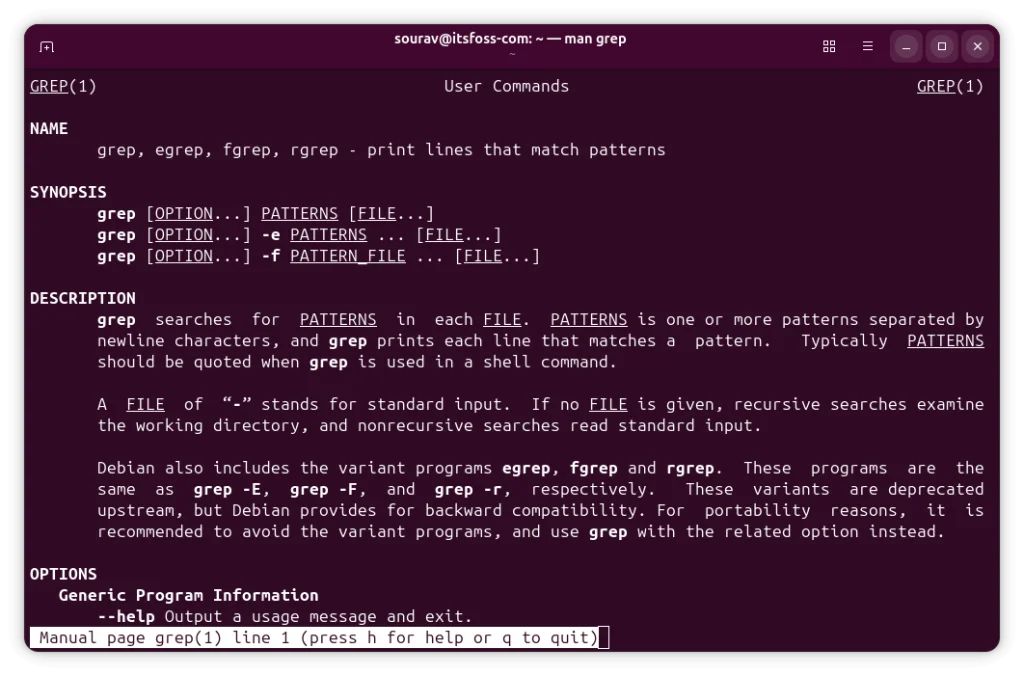Click the OPTIONS section heading

coord(62,574)
